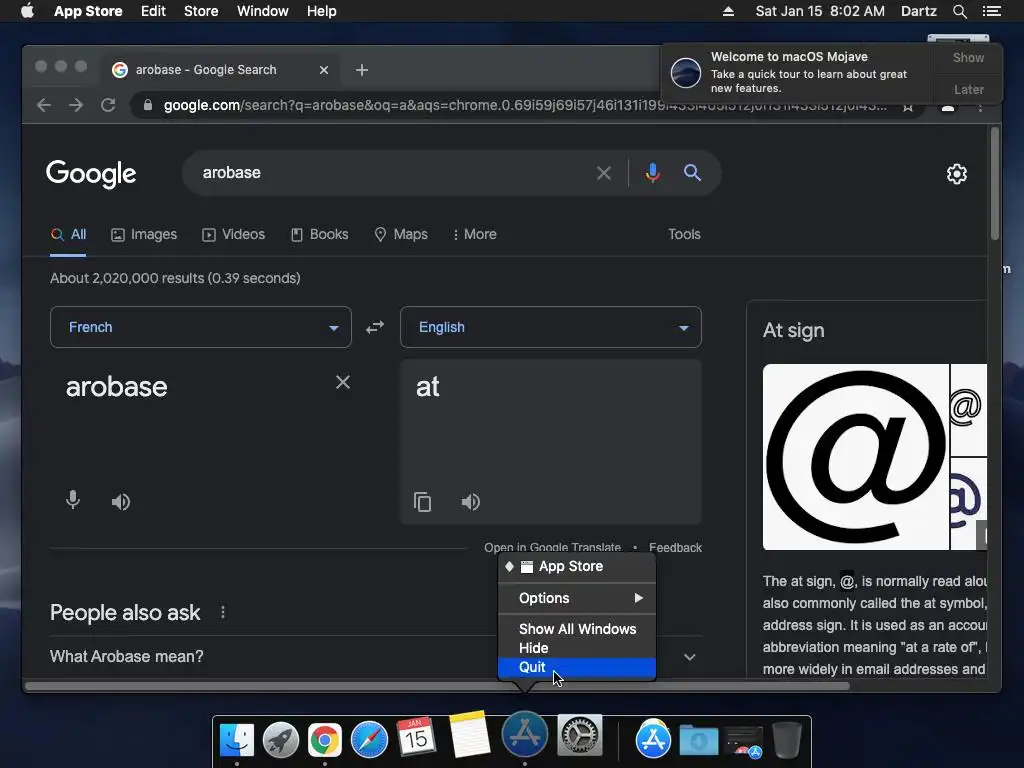Open a new Chrome tab

point(362,70)
